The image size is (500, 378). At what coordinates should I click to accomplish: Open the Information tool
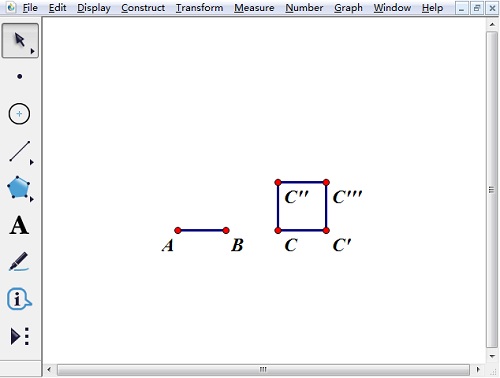pos(19,299)
